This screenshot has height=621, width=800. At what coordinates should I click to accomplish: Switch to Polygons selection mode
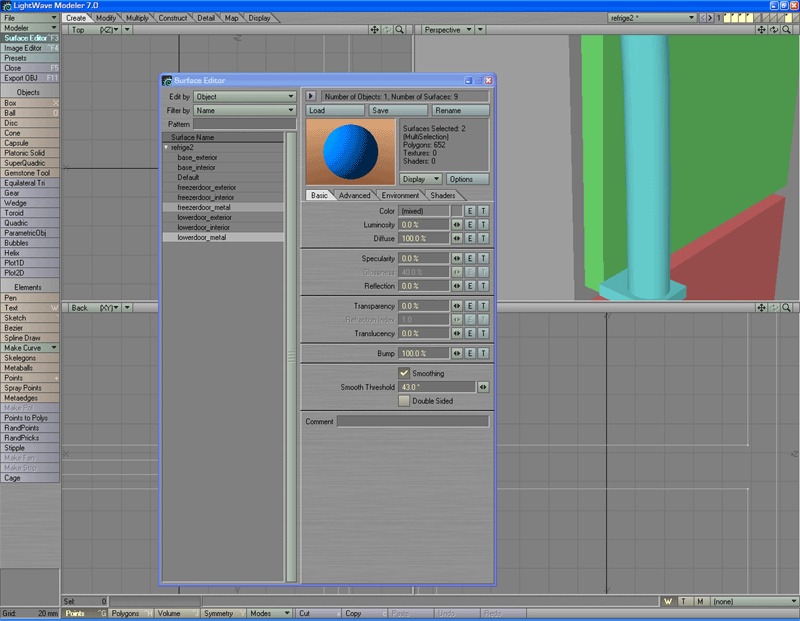click(131, 613)
